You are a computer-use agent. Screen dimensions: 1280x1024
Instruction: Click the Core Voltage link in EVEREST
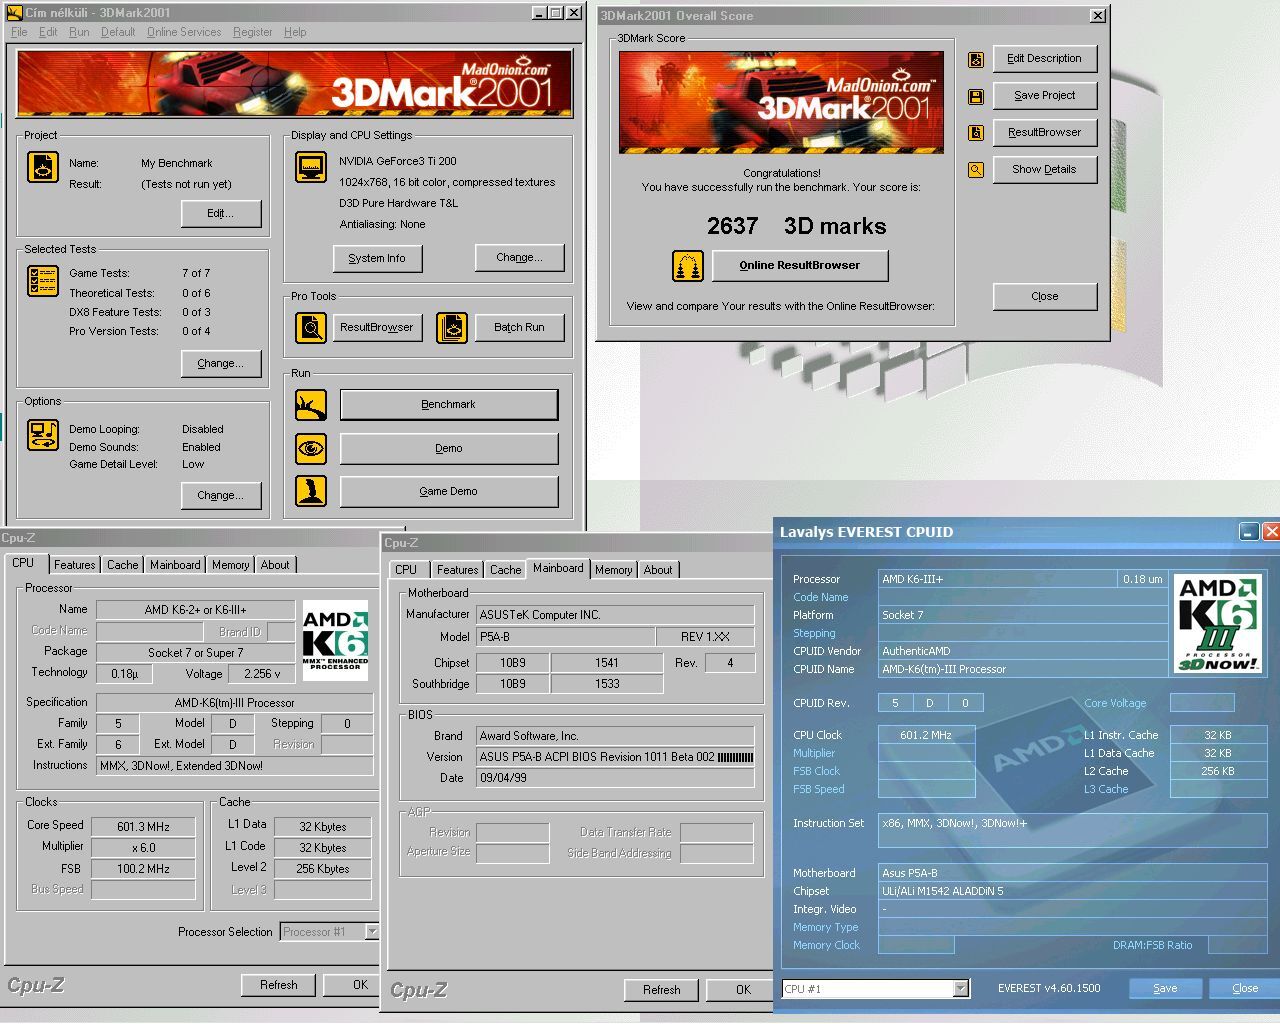click(1115, 703)
